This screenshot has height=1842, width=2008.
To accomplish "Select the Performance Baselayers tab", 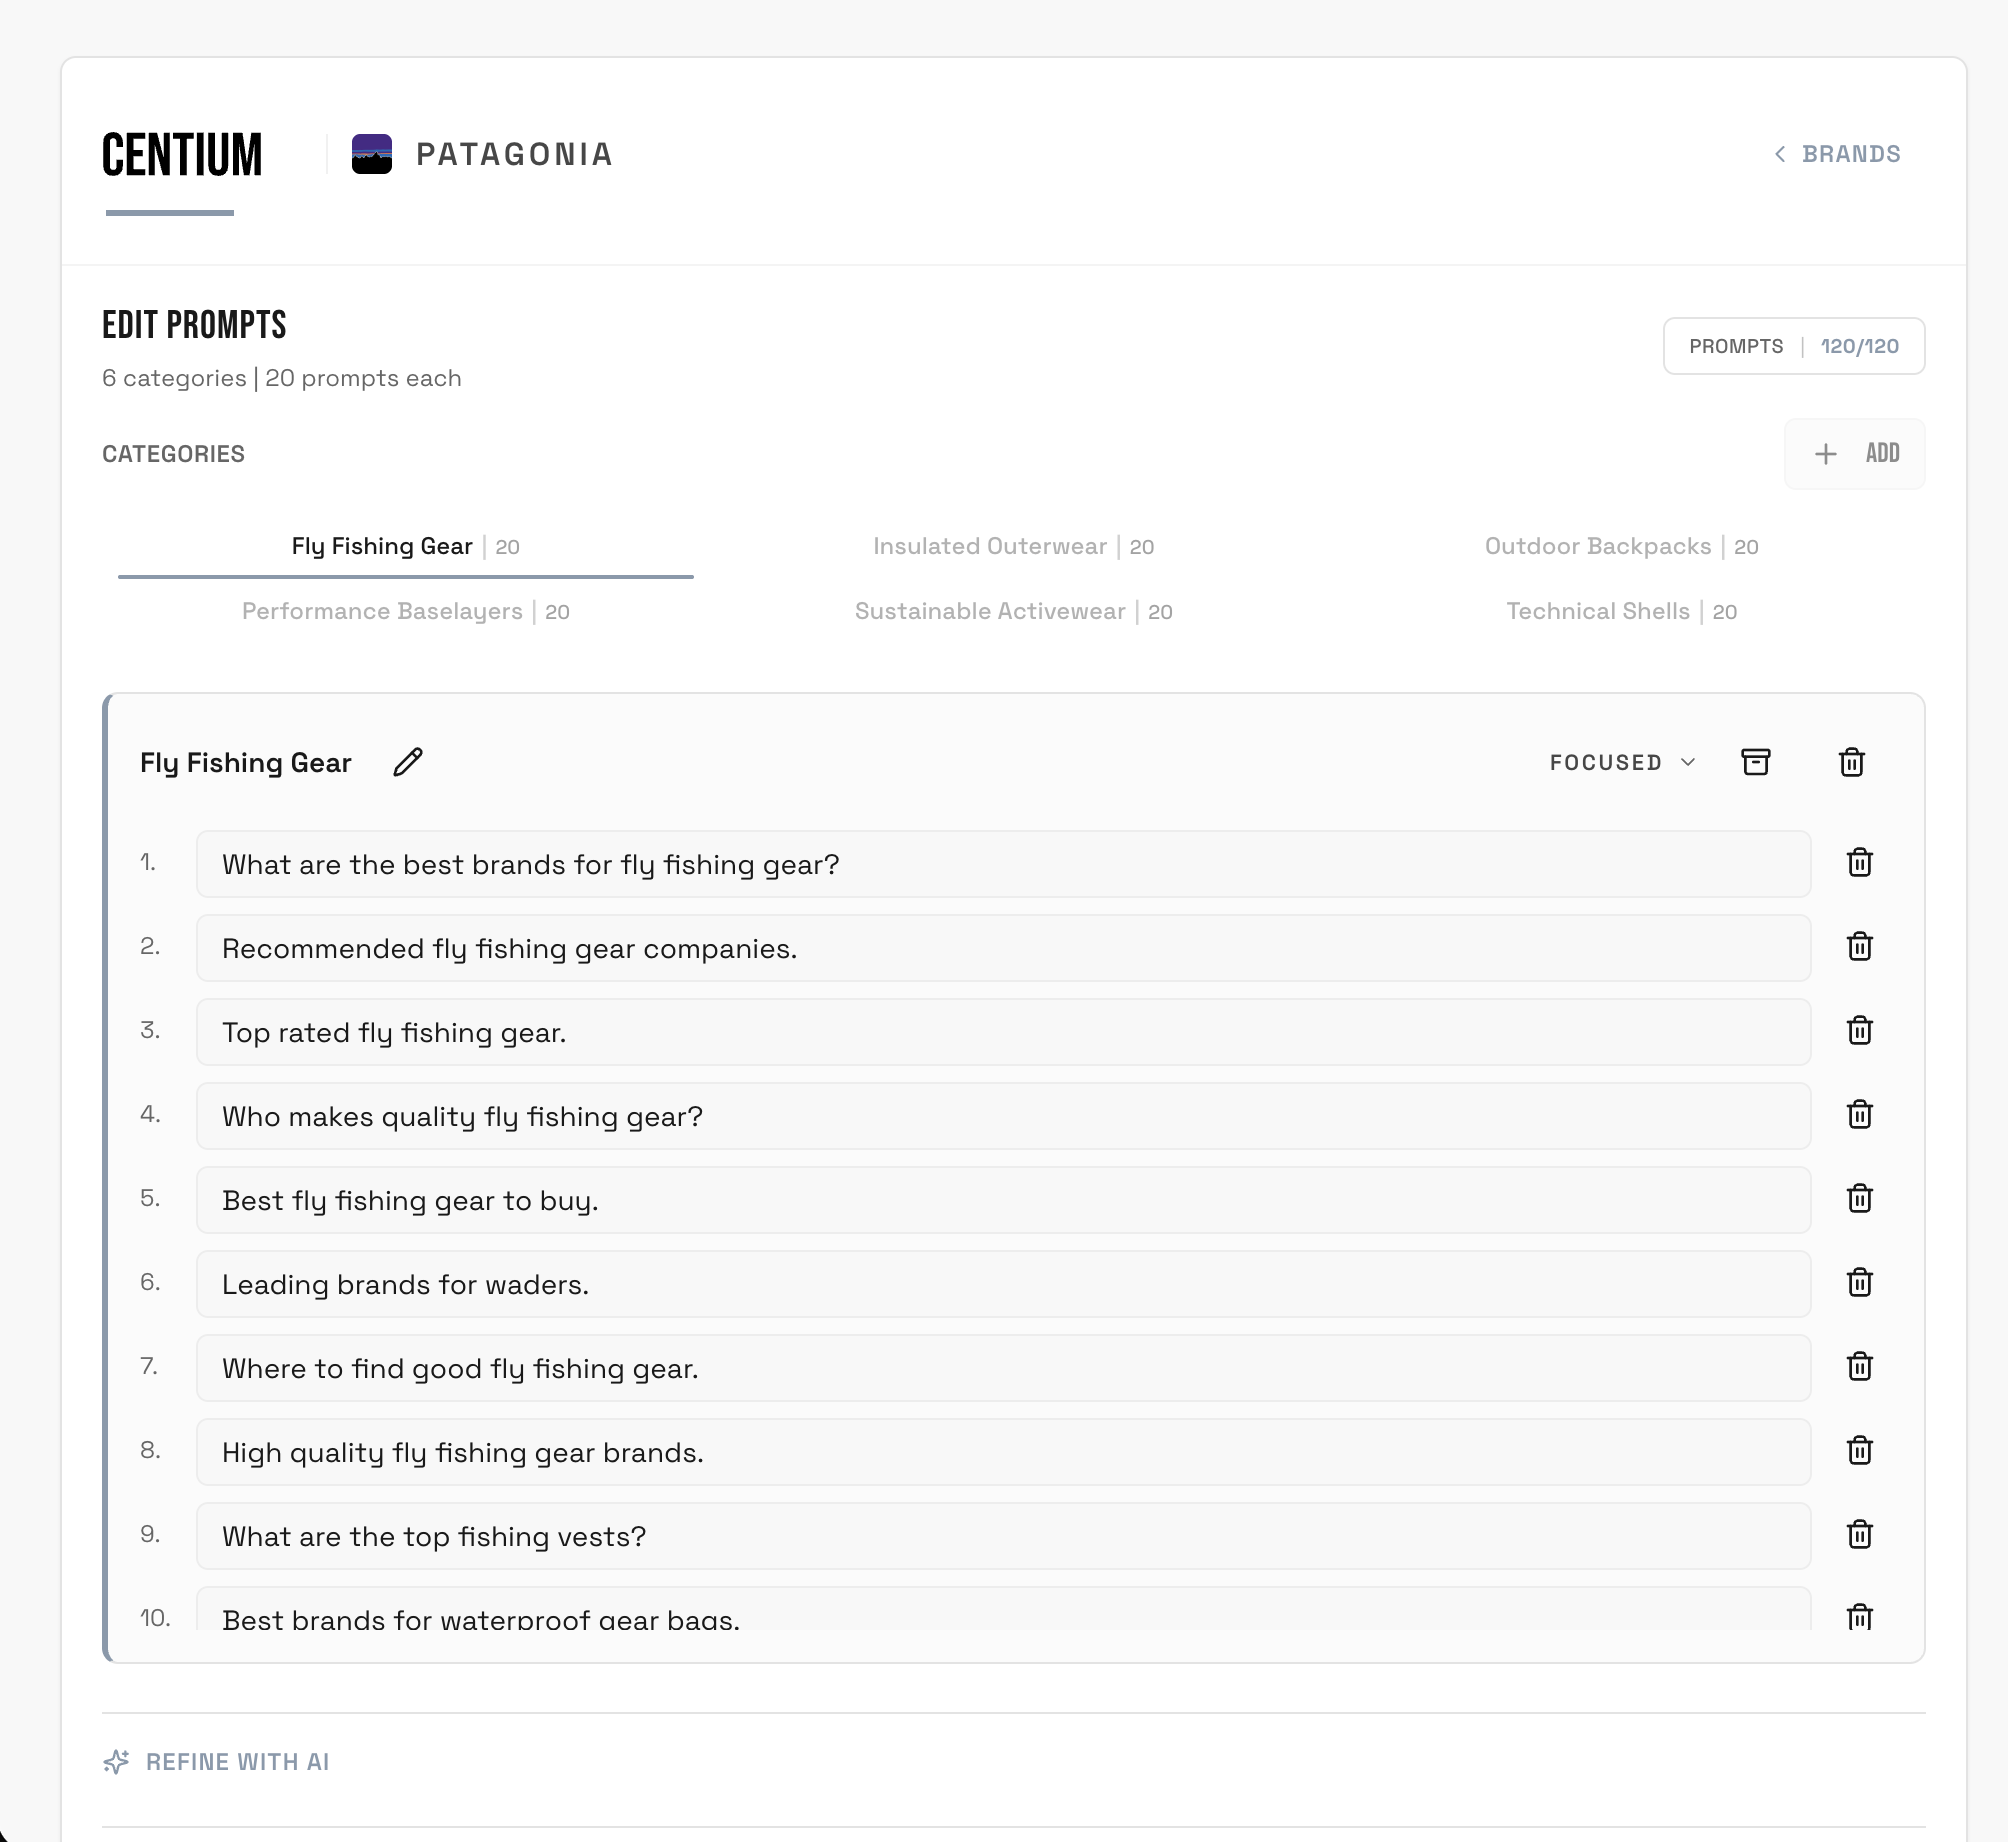I will click(x=405, y=612).
